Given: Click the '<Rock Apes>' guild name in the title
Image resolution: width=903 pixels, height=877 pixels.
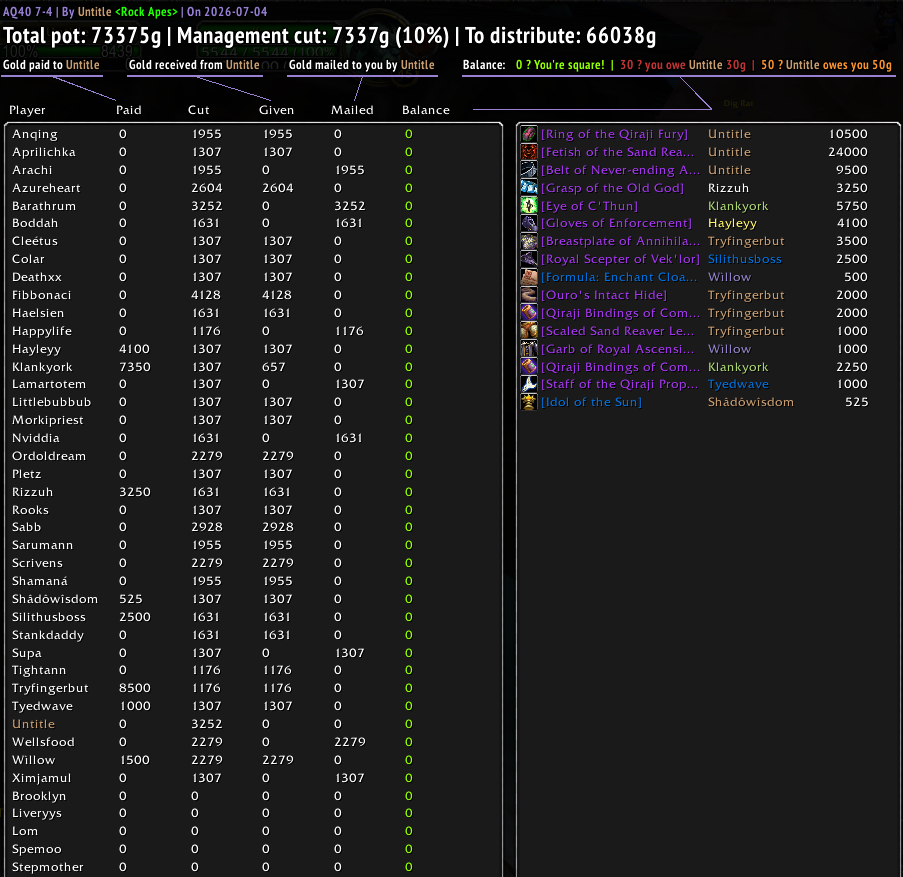Looking at the screenshot, I should pos(146,12).
